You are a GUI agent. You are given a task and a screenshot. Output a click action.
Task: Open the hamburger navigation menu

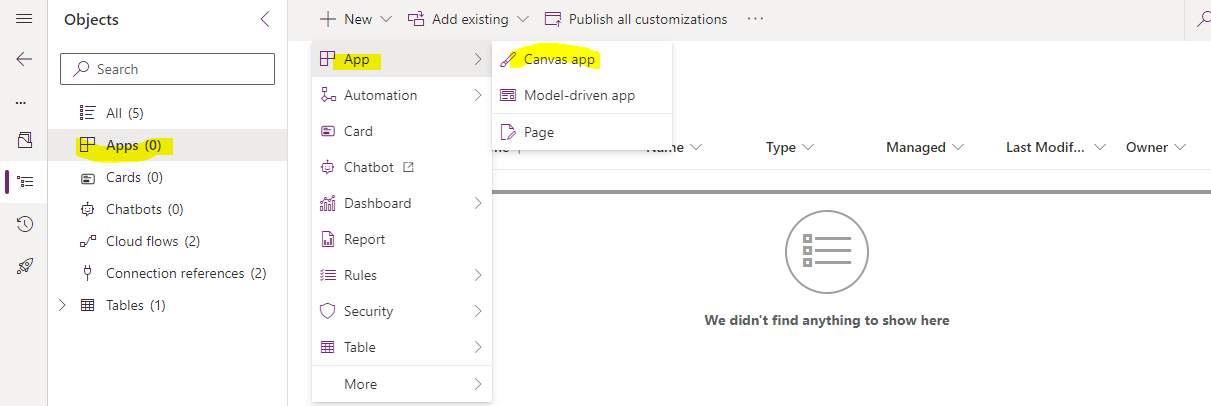point(24,19)
